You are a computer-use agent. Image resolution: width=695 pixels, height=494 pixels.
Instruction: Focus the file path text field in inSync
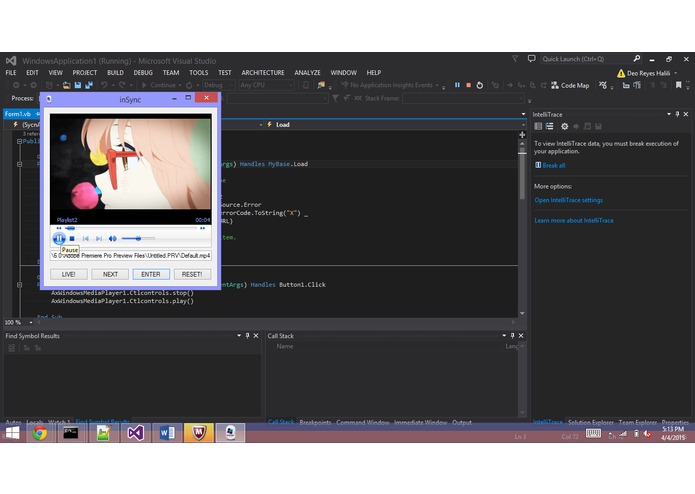coord(131,256)
